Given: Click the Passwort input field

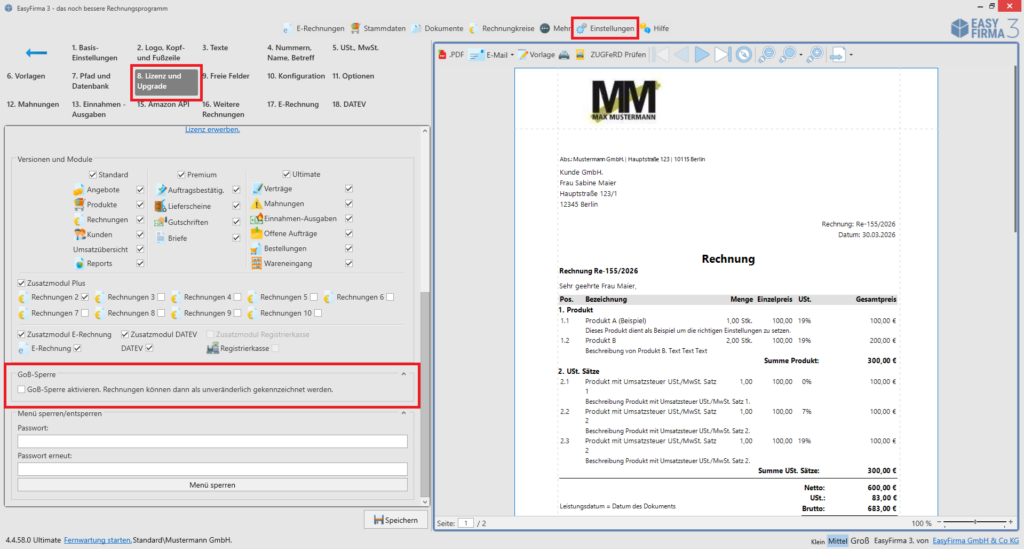Looking at the screenshot, I should pos(212,441).
